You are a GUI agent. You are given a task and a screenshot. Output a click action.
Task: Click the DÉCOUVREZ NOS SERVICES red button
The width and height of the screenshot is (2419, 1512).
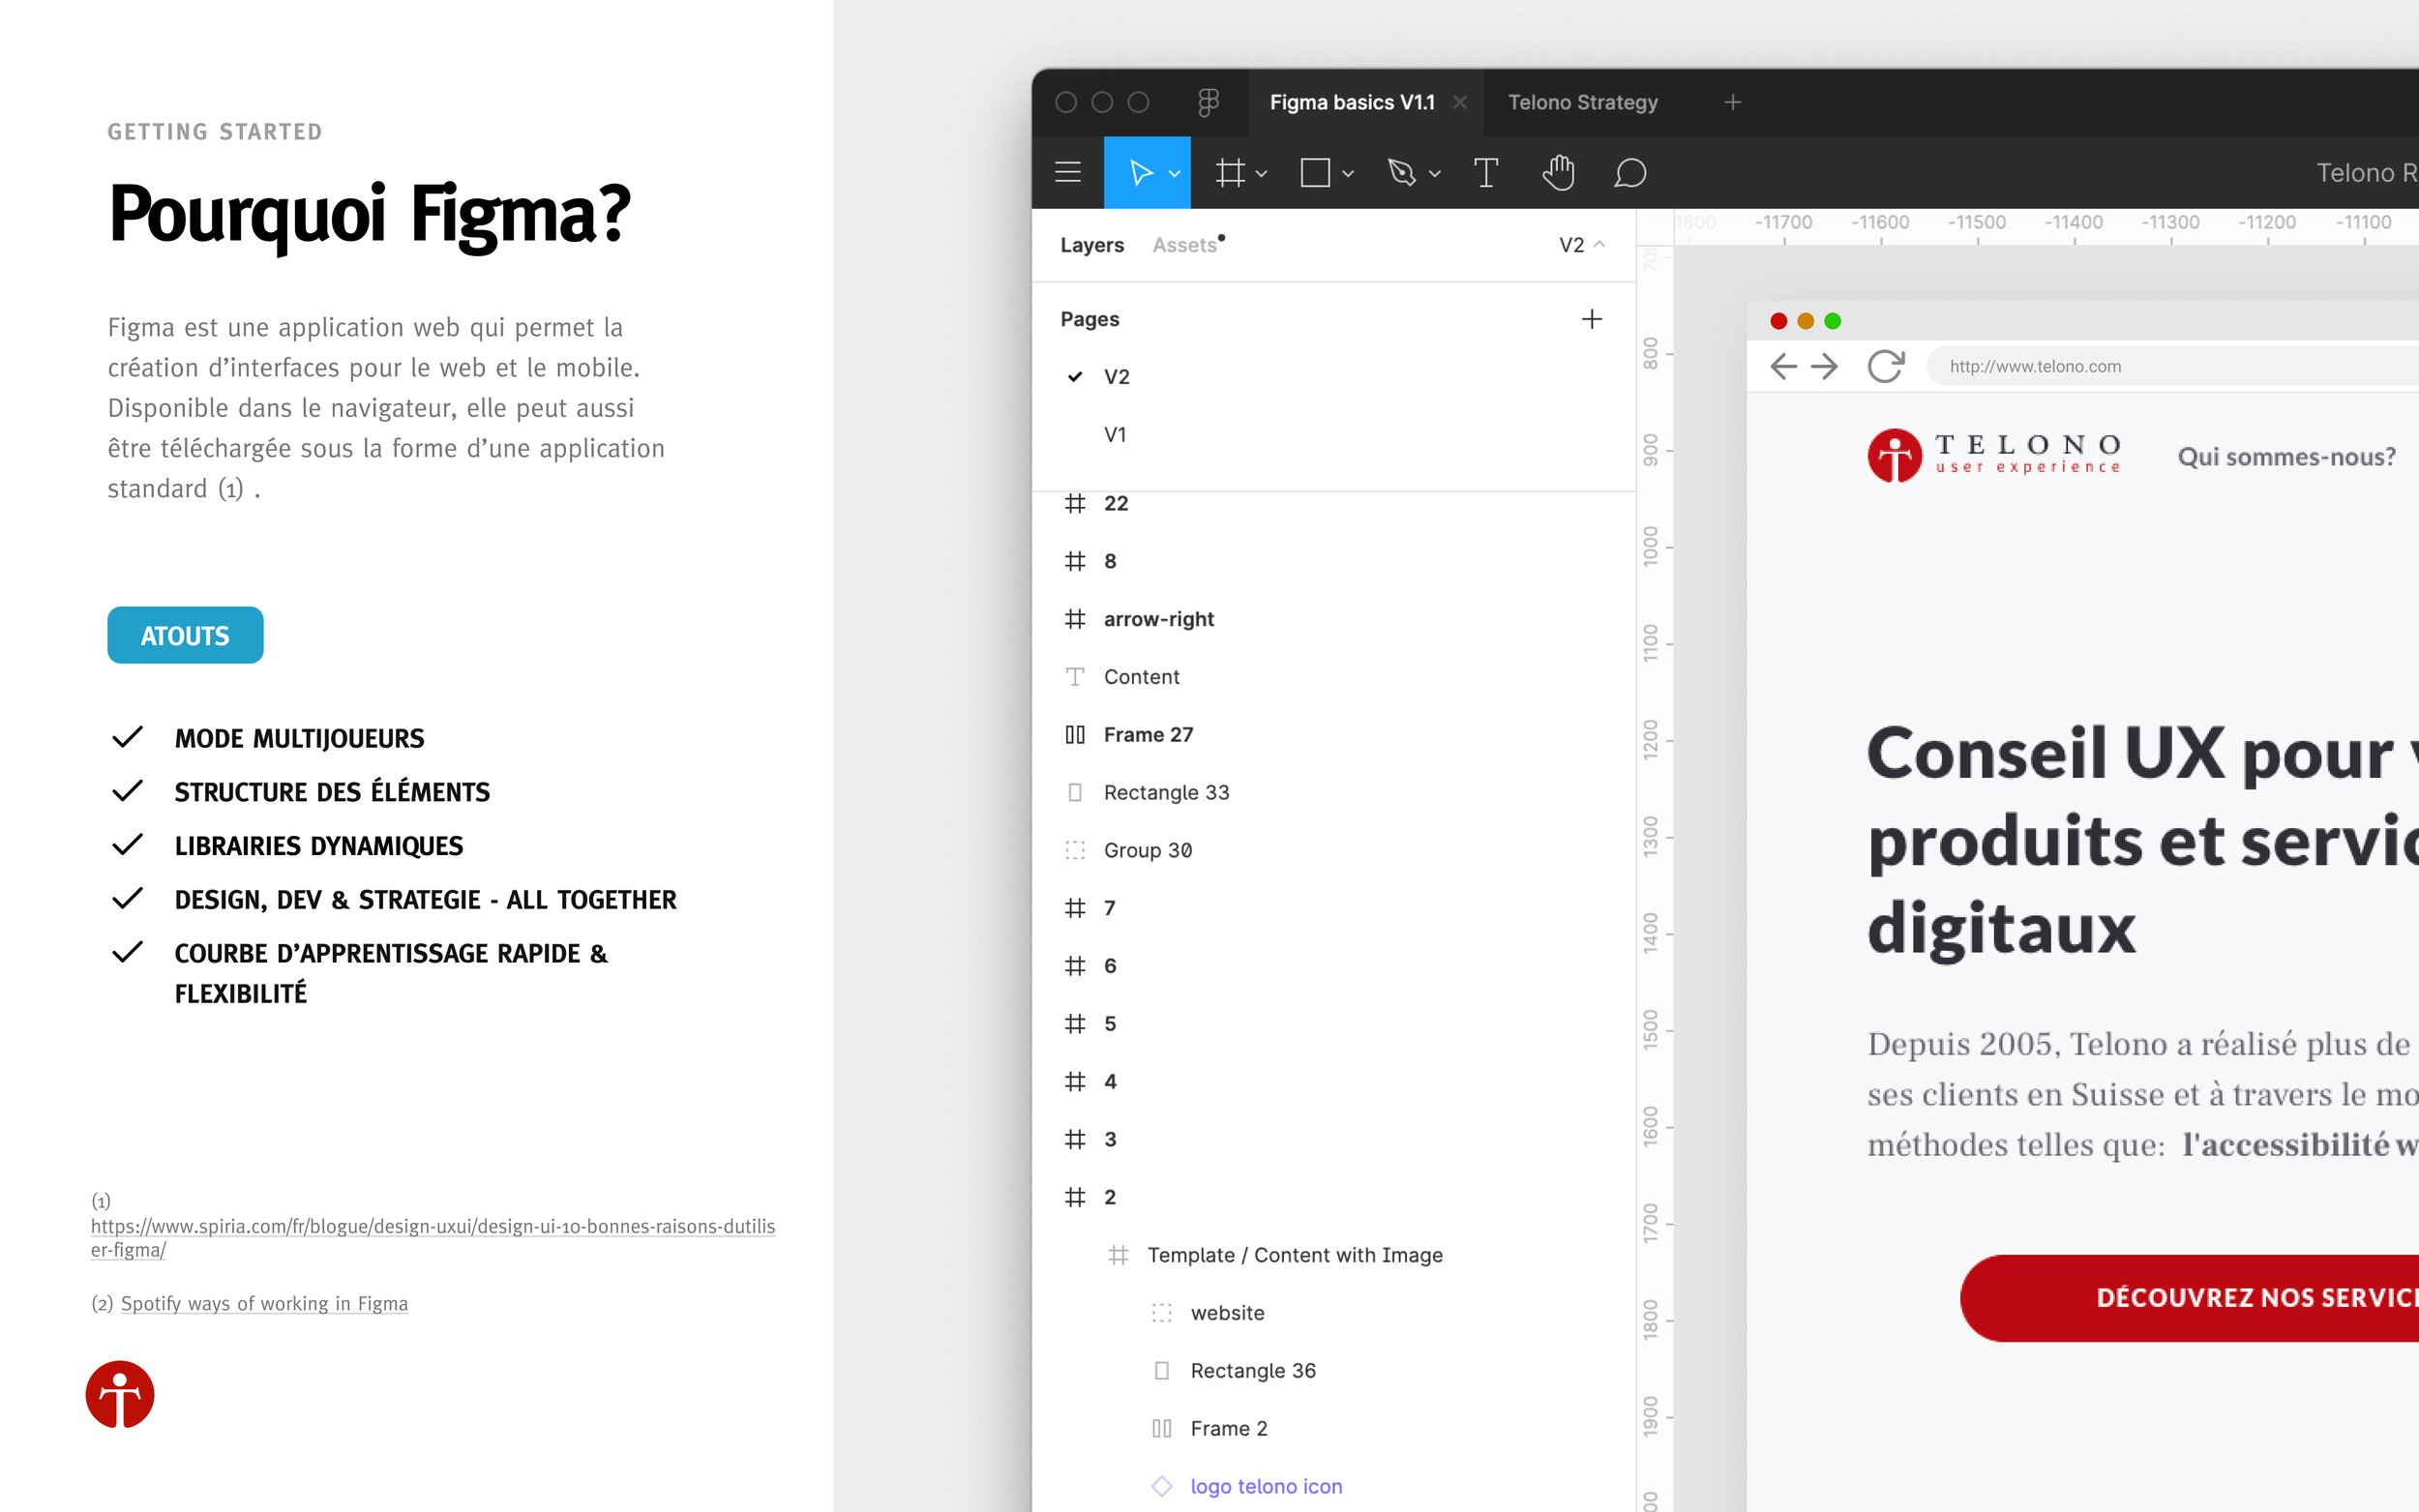coord(2190,1298)
